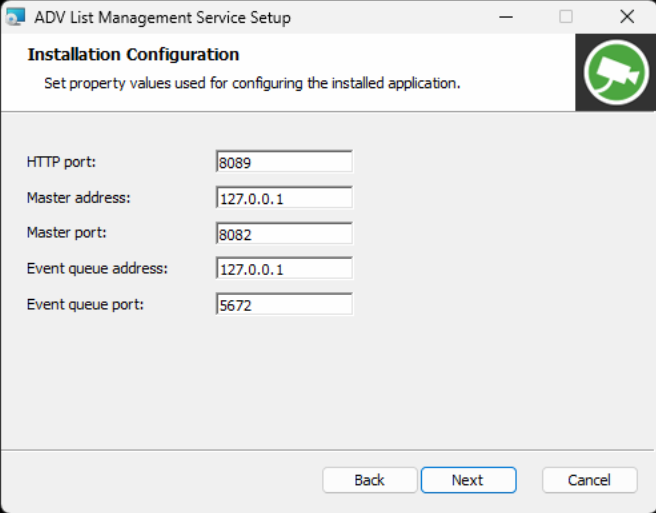Image resolution: width=656 pixels, height=513 pixels.
Task: Click the "Event queue address:" label
Action: tap(97, 269)
